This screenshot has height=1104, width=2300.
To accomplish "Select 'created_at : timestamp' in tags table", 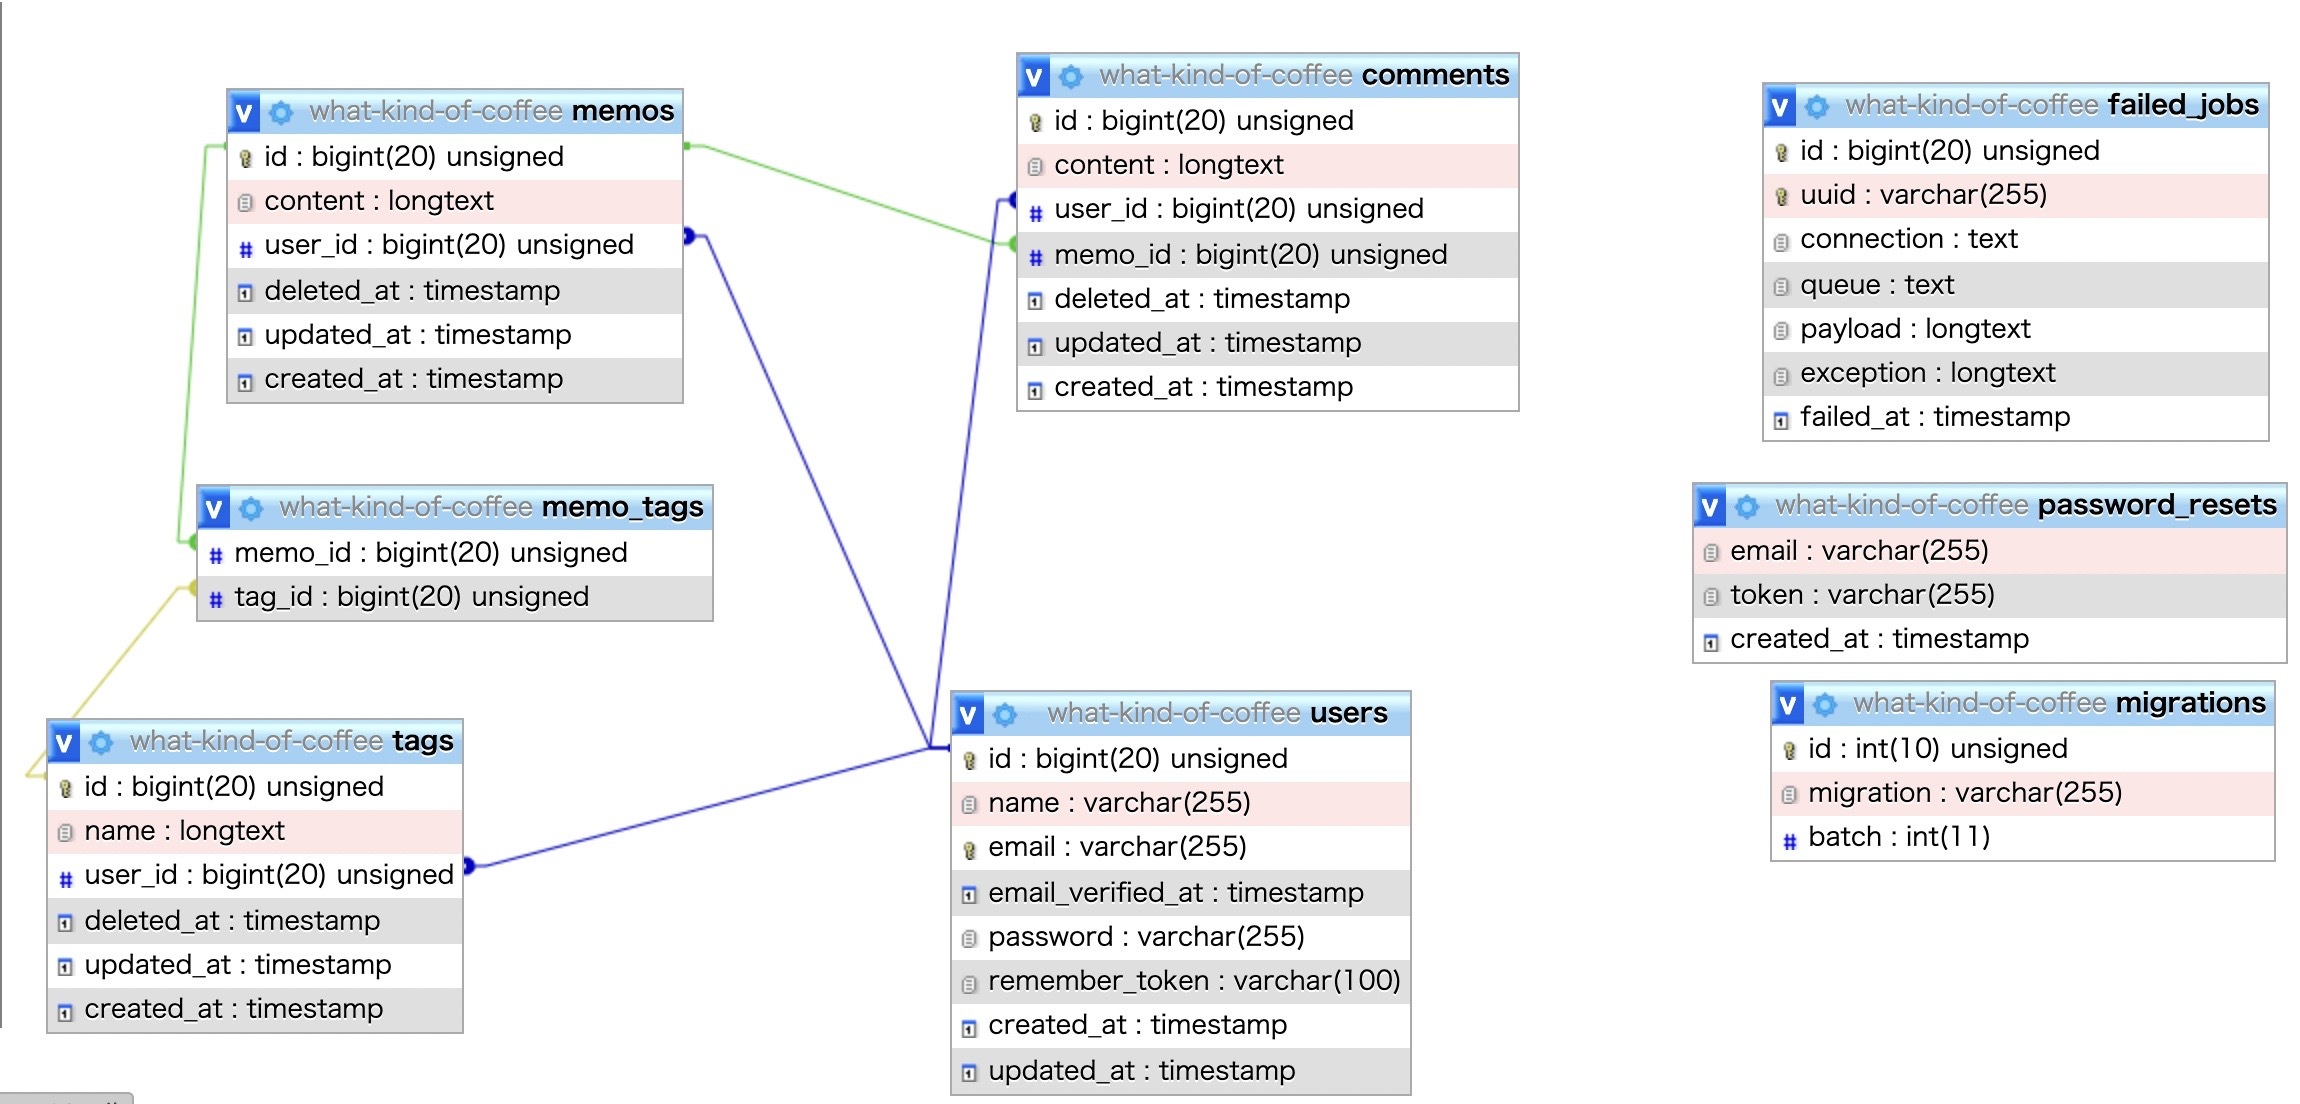I will (x=255, y=1009).
